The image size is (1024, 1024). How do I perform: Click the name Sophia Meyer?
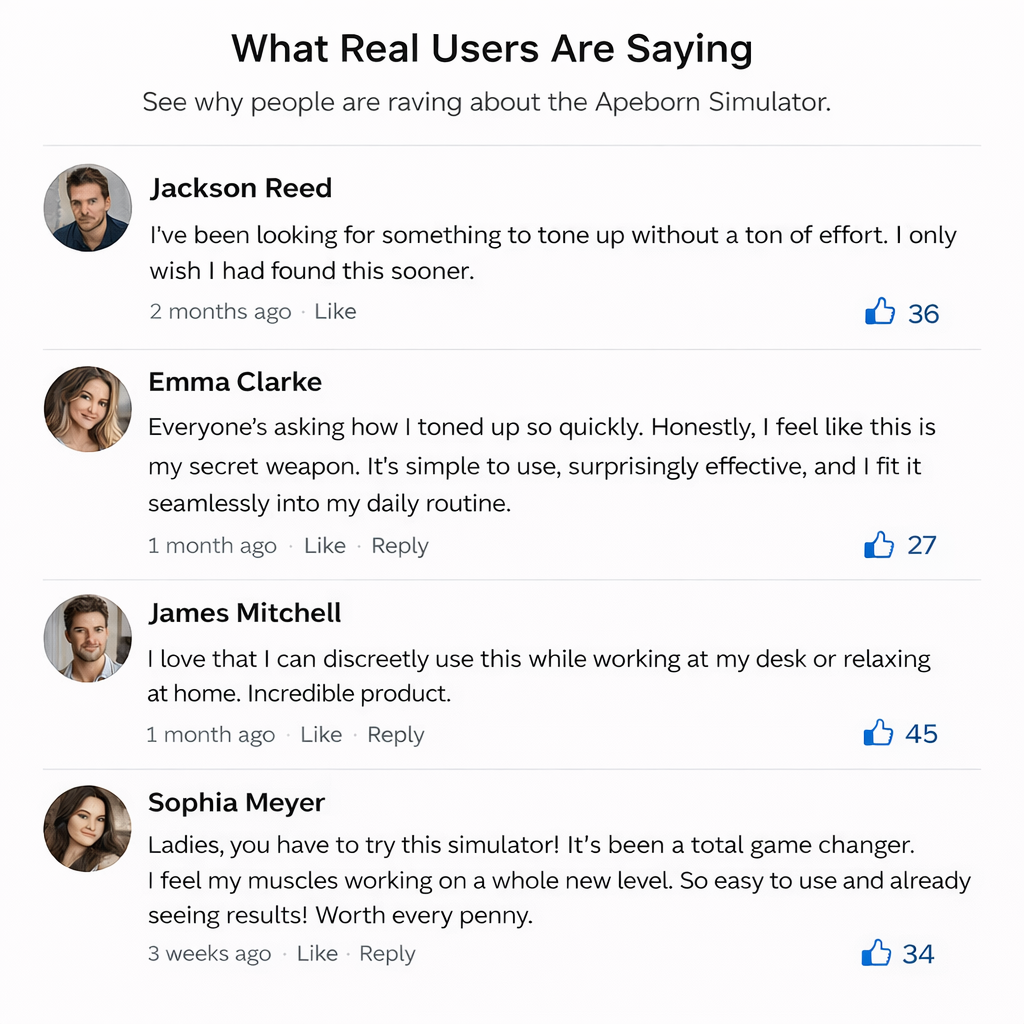pyautogui.click(x=236, y=803)
